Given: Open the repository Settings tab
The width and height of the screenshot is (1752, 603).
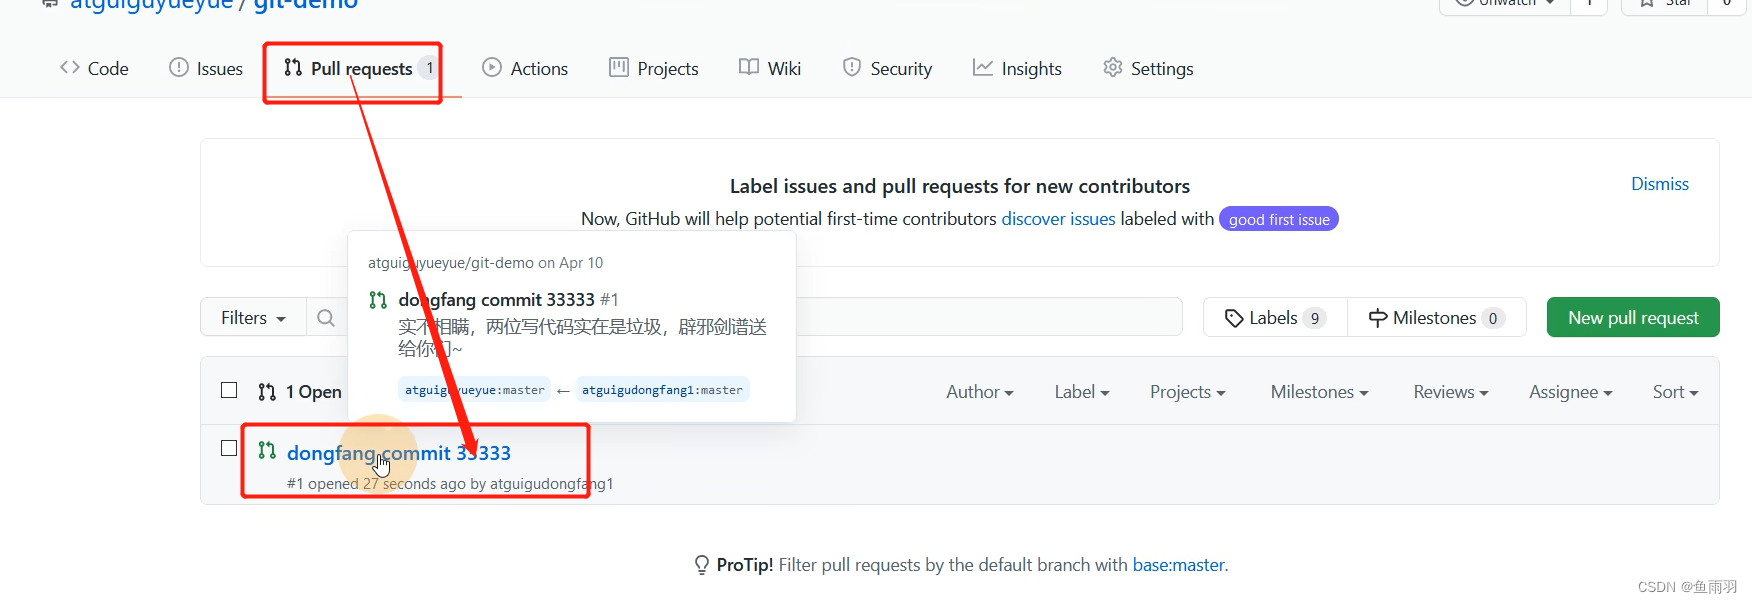Looking at the screenshot, I should pos(1148,68).
